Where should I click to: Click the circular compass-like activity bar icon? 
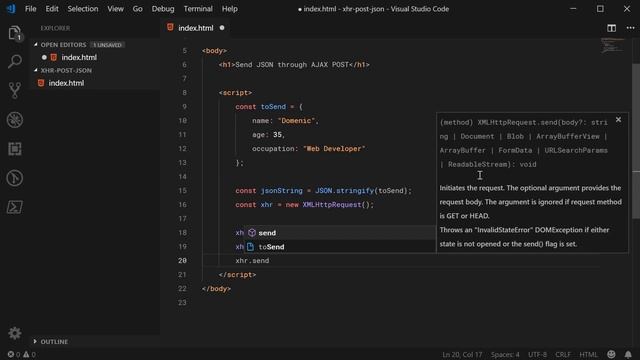[15, 178]
